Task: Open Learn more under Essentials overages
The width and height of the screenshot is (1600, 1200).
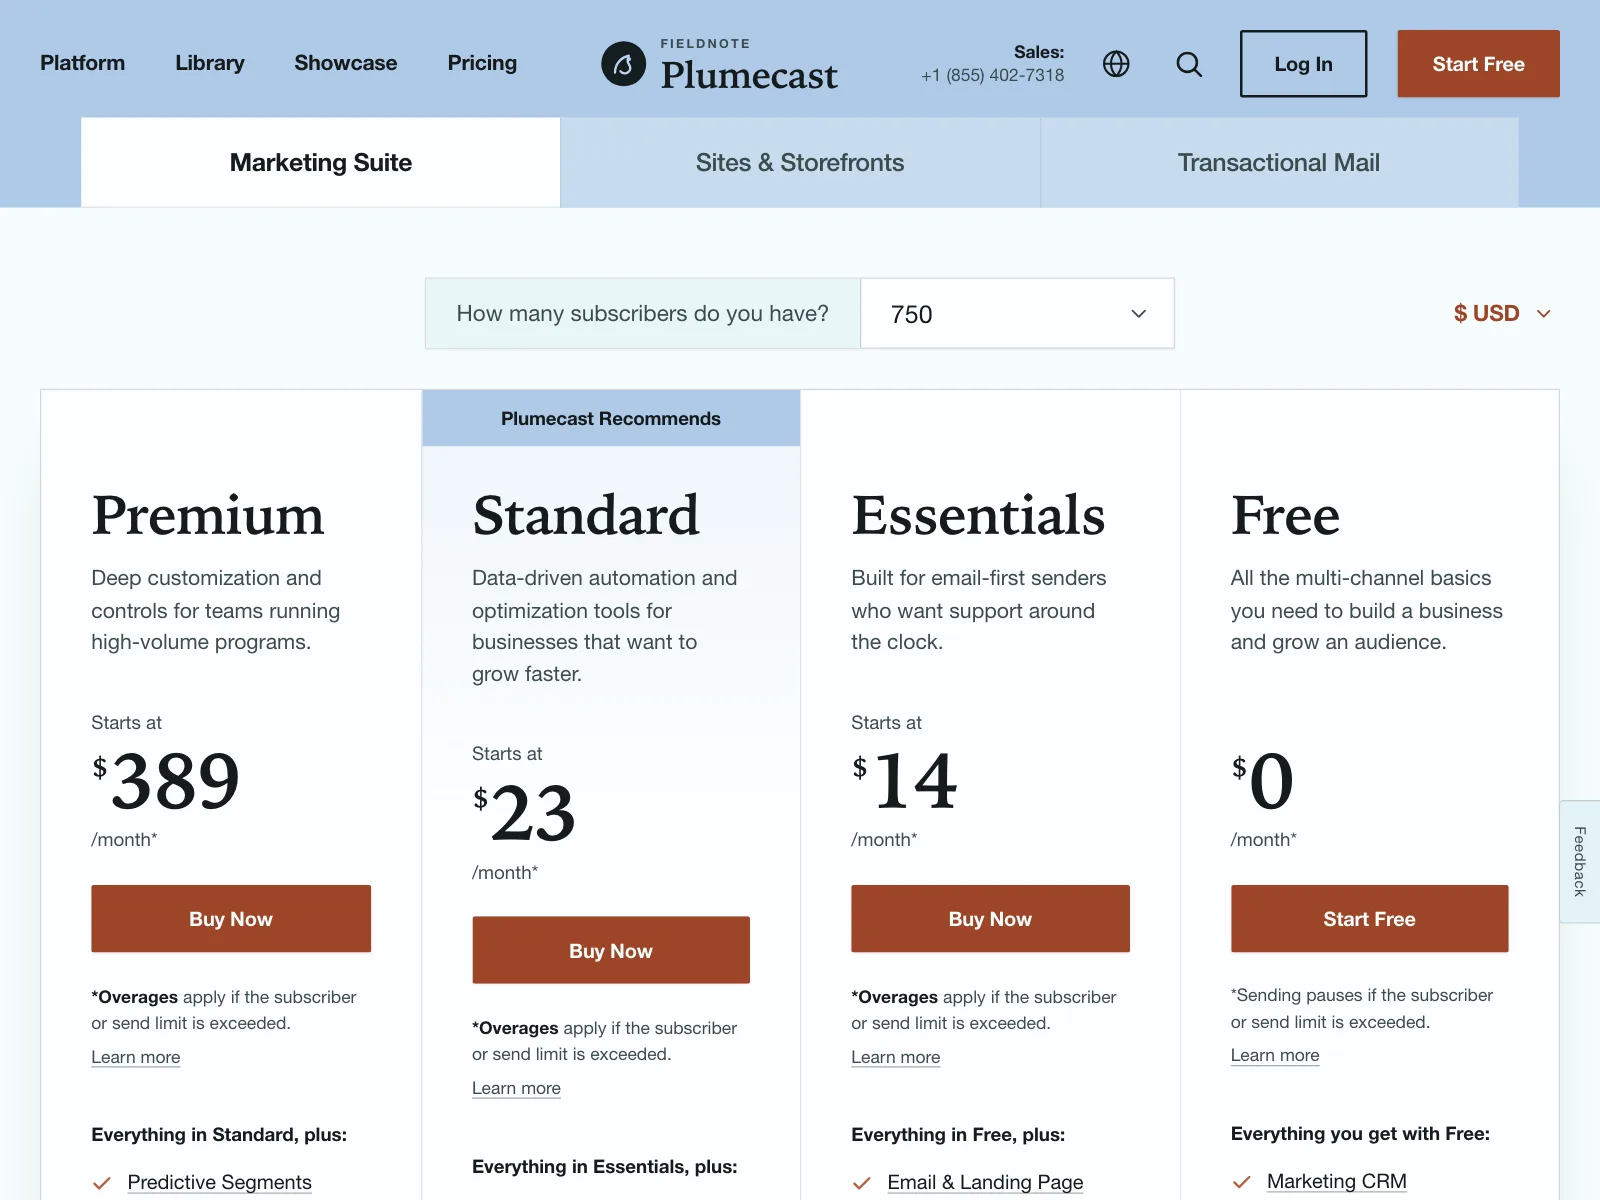Action: click(896, 1057)
